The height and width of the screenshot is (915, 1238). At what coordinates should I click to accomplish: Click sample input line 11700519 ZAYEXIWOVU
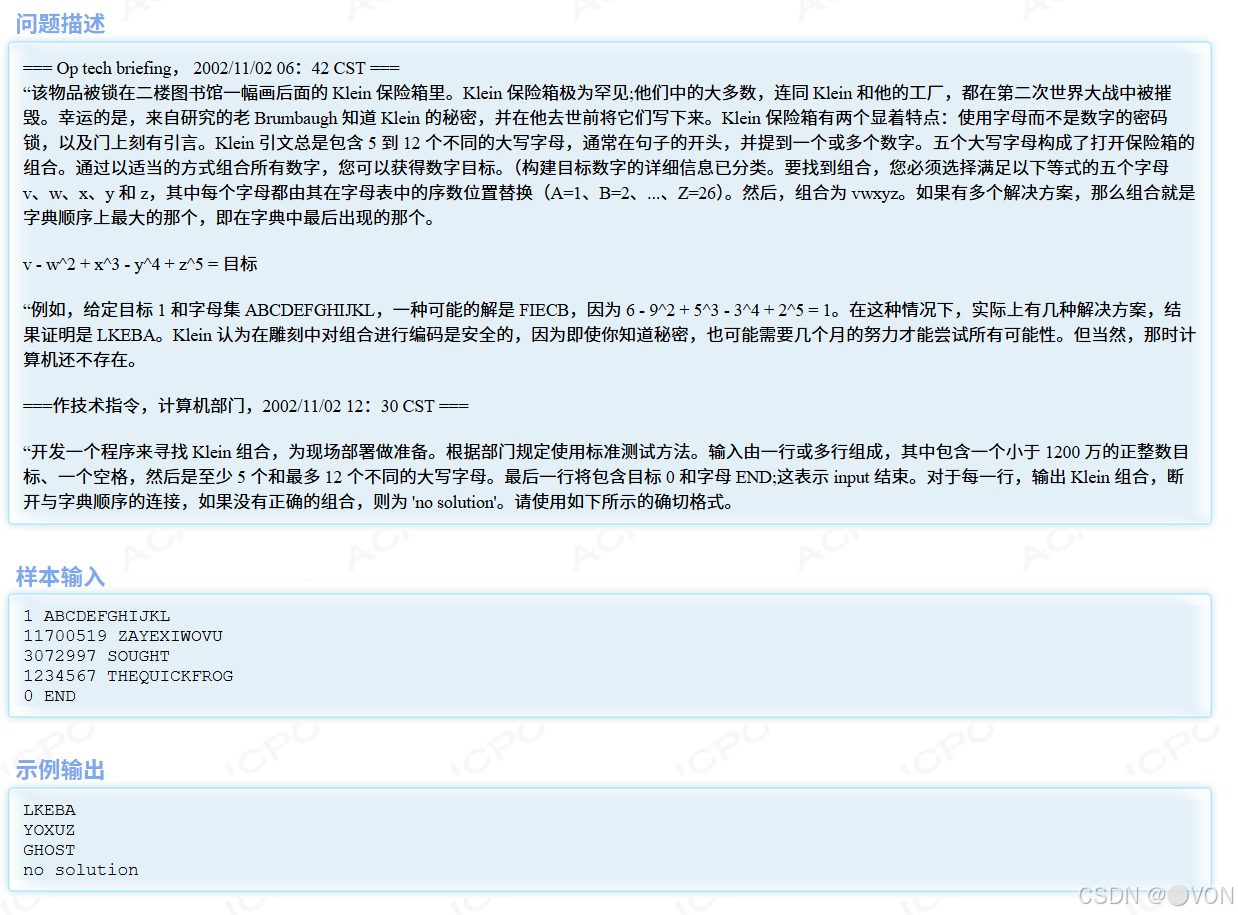(x=123, y=636)
